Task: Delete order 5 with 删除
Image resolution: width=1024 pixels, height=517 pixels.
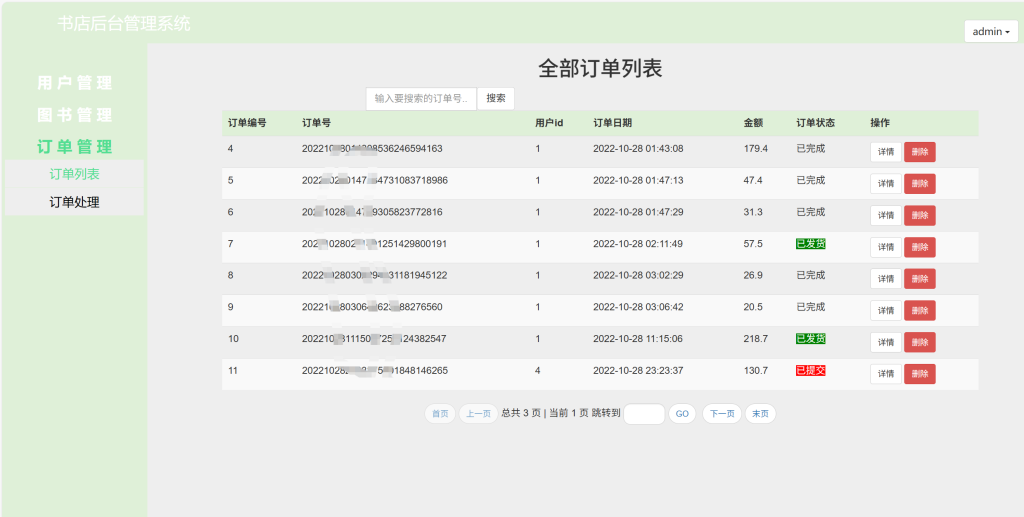Action: point(920,183)
